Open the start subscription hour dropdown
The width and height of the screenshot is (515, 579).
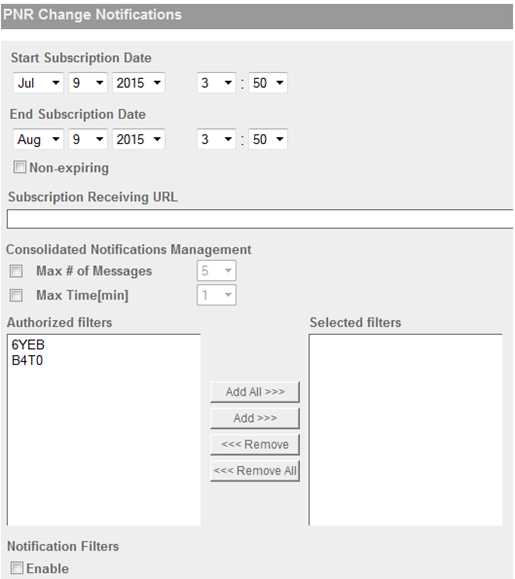(216, 83)
